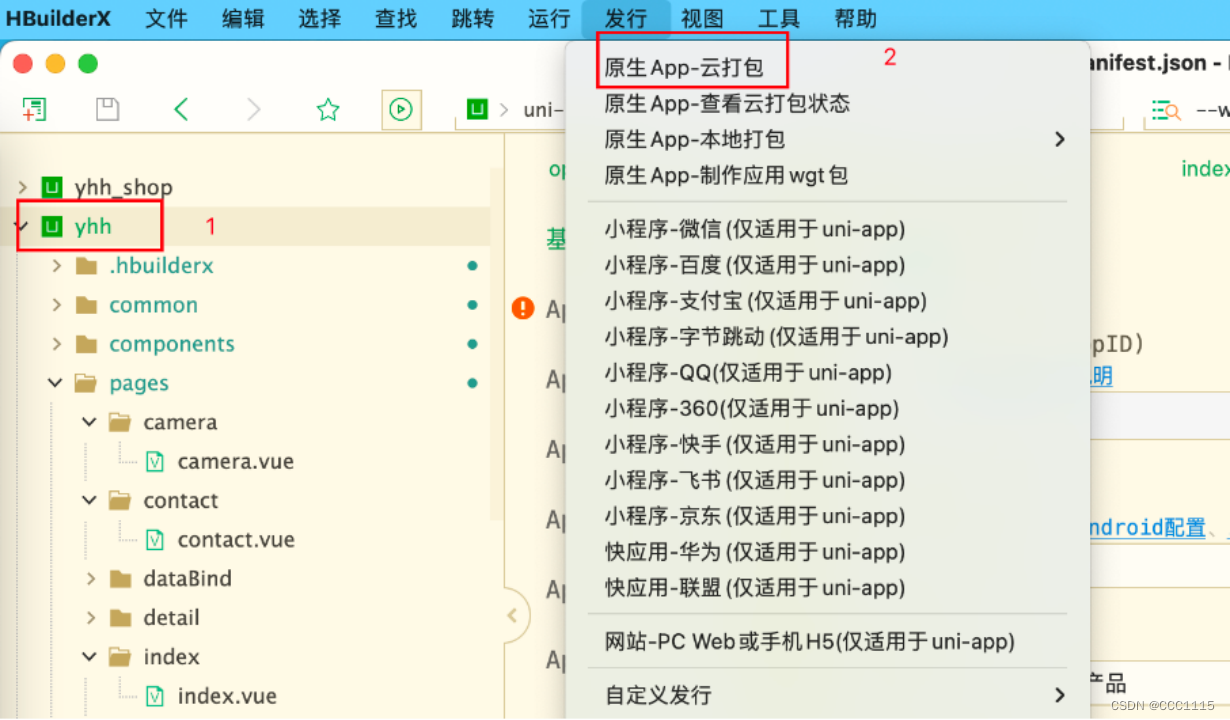
Task: Open the 帮助 menu
Action: 855,18
